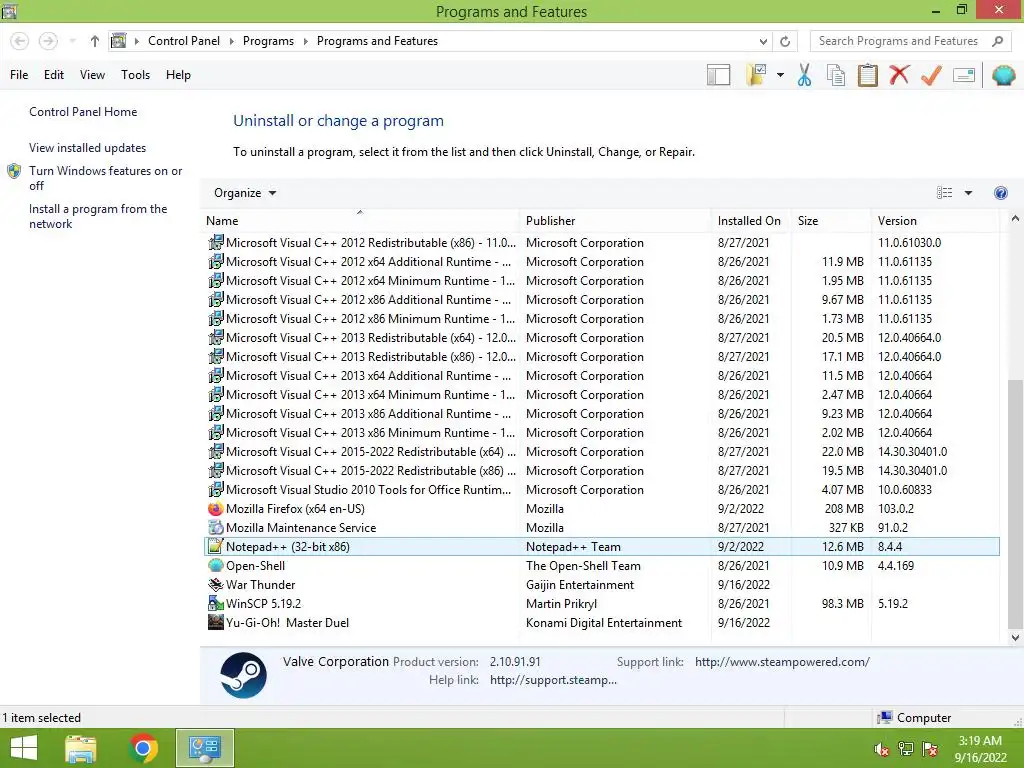Click the Cut scissors toolbar icon
The image size is (1024, 768).
804,75
